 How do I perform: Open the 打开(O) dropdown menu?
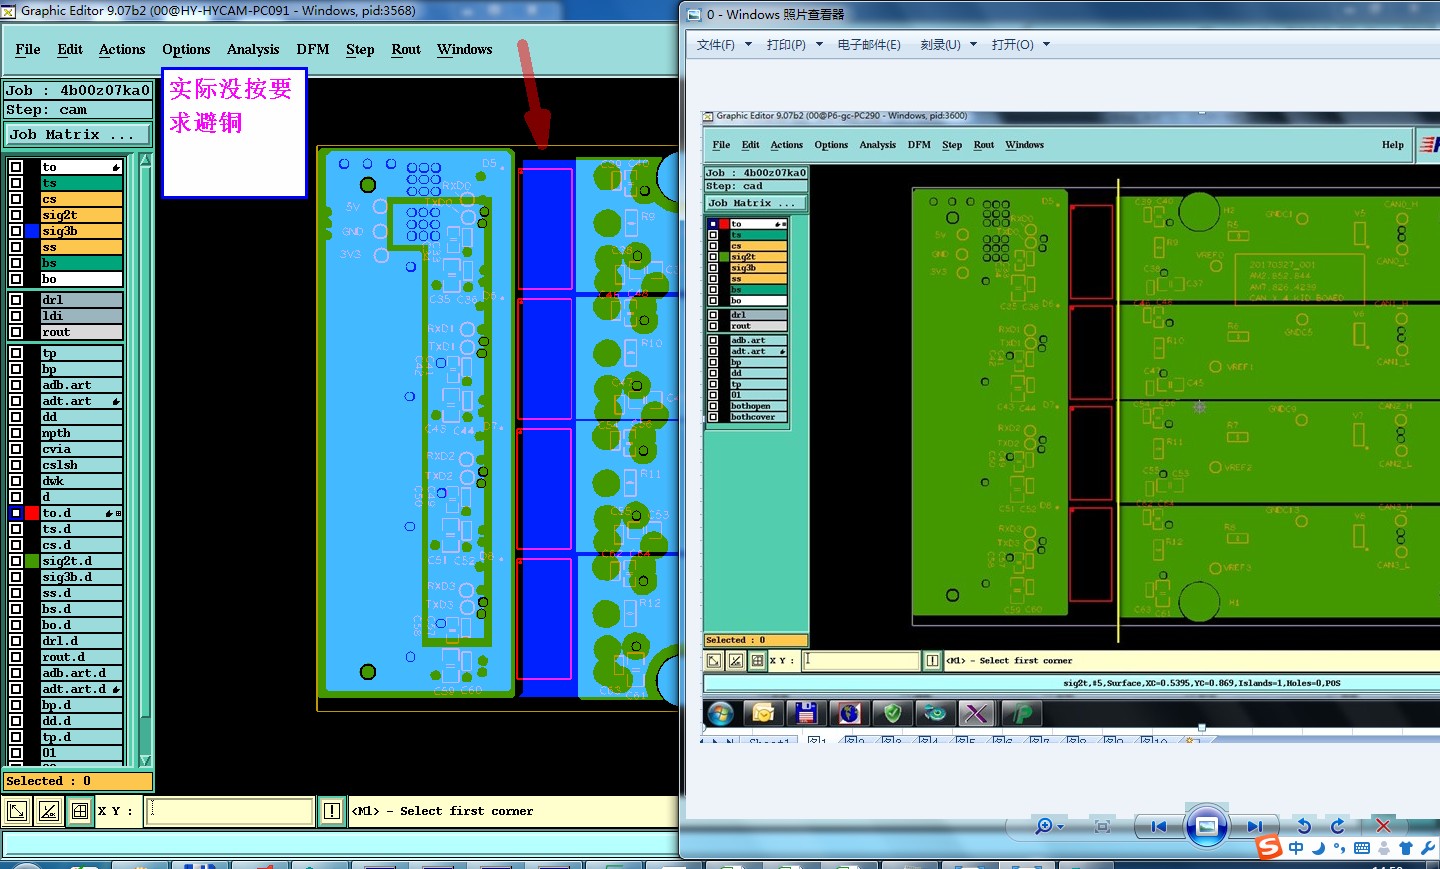tap(1021, 45)
